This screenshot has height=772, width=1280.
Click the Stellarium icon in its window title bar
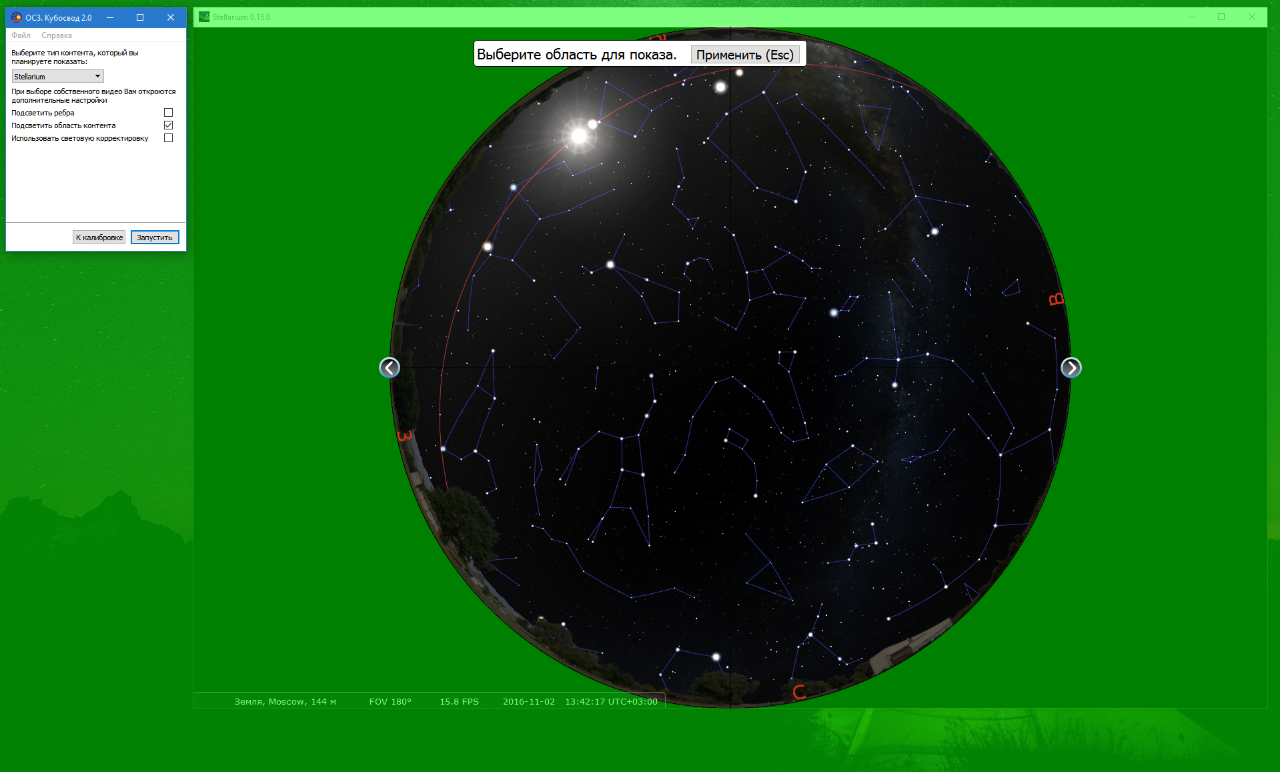(x=202, y=16)
